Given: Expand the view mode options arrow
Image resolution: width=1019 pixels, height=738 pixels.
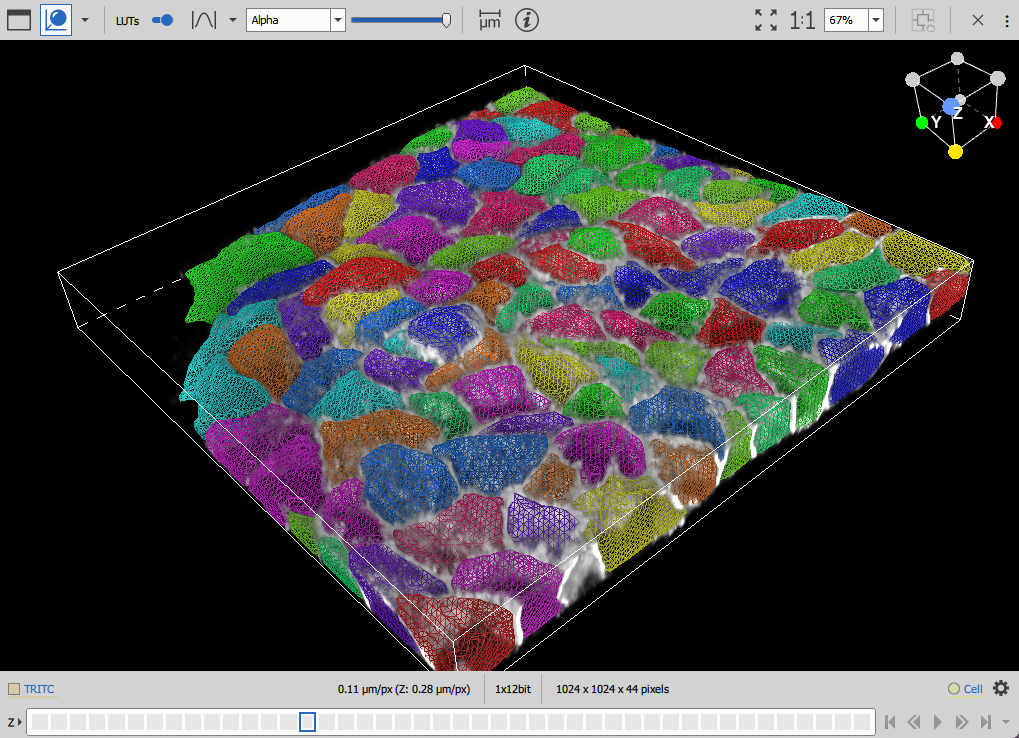Looking at the screenshot, I should click(85, 19).
